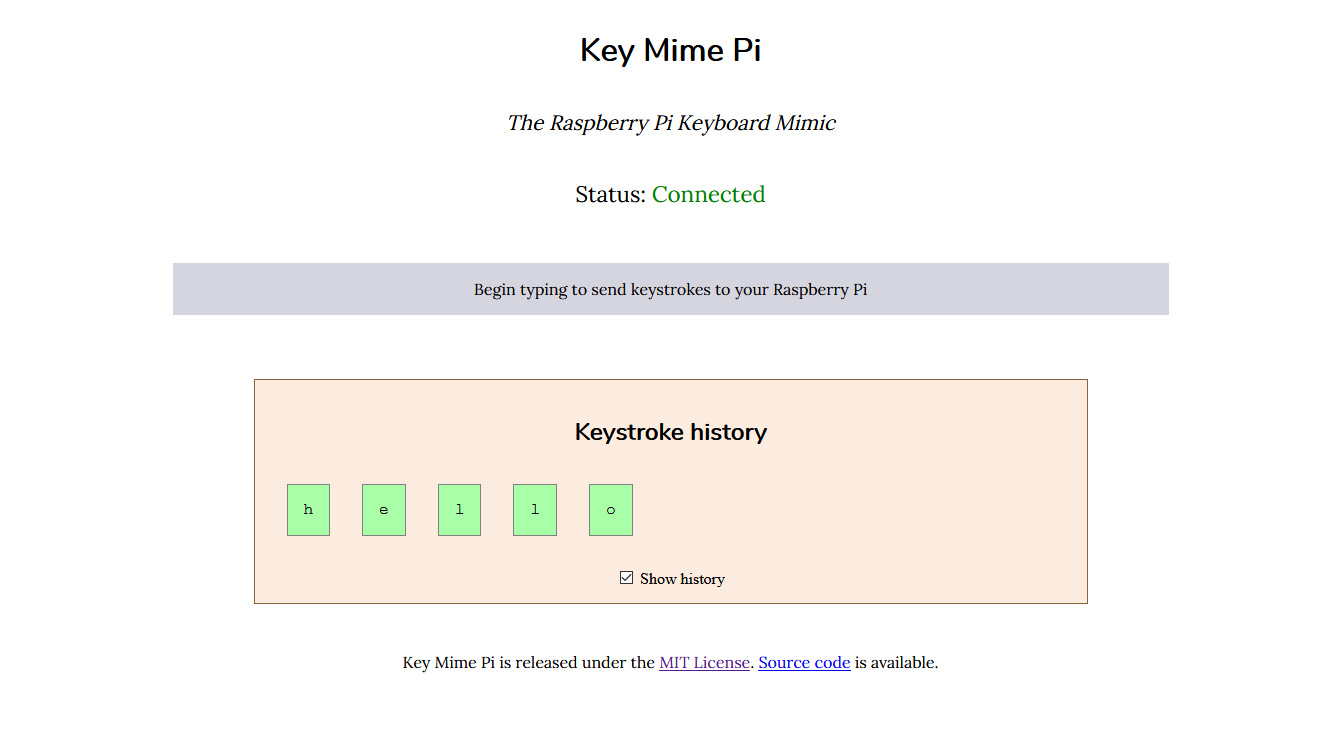Click 'The Raspberry Pi Keyboard Mimic' subtitle
Screen dimensions: 1341x754
(671, 123)
